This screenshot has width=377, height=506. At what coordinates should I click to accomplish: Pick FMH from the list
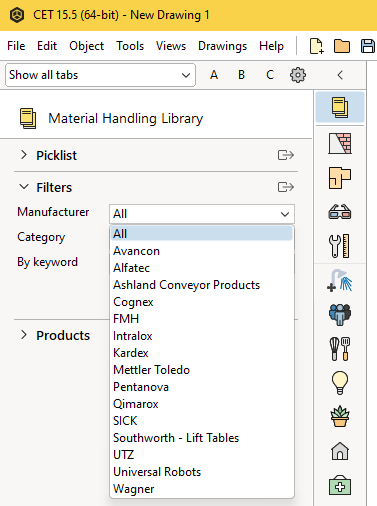pyautogui.click(x=202, y=319)
